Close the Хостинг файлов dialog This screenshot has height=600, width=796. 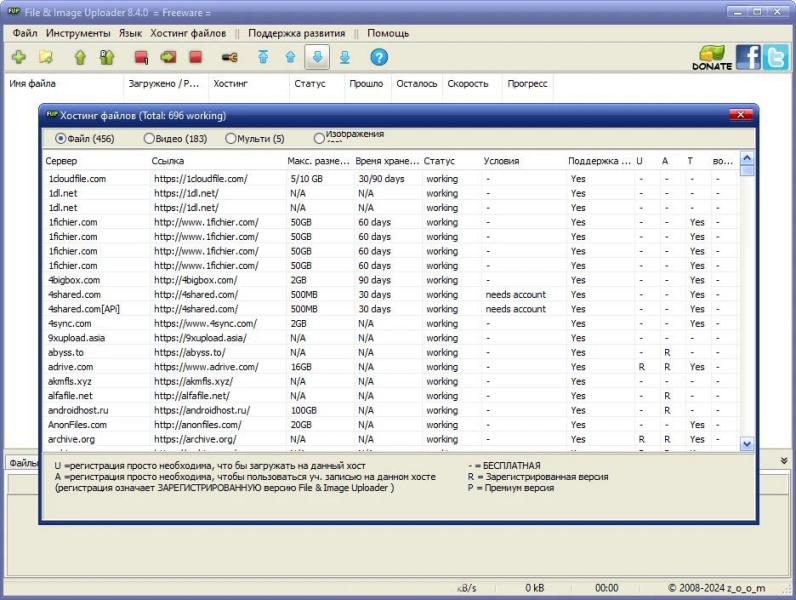pyautogui.click(x=740, y=115)
